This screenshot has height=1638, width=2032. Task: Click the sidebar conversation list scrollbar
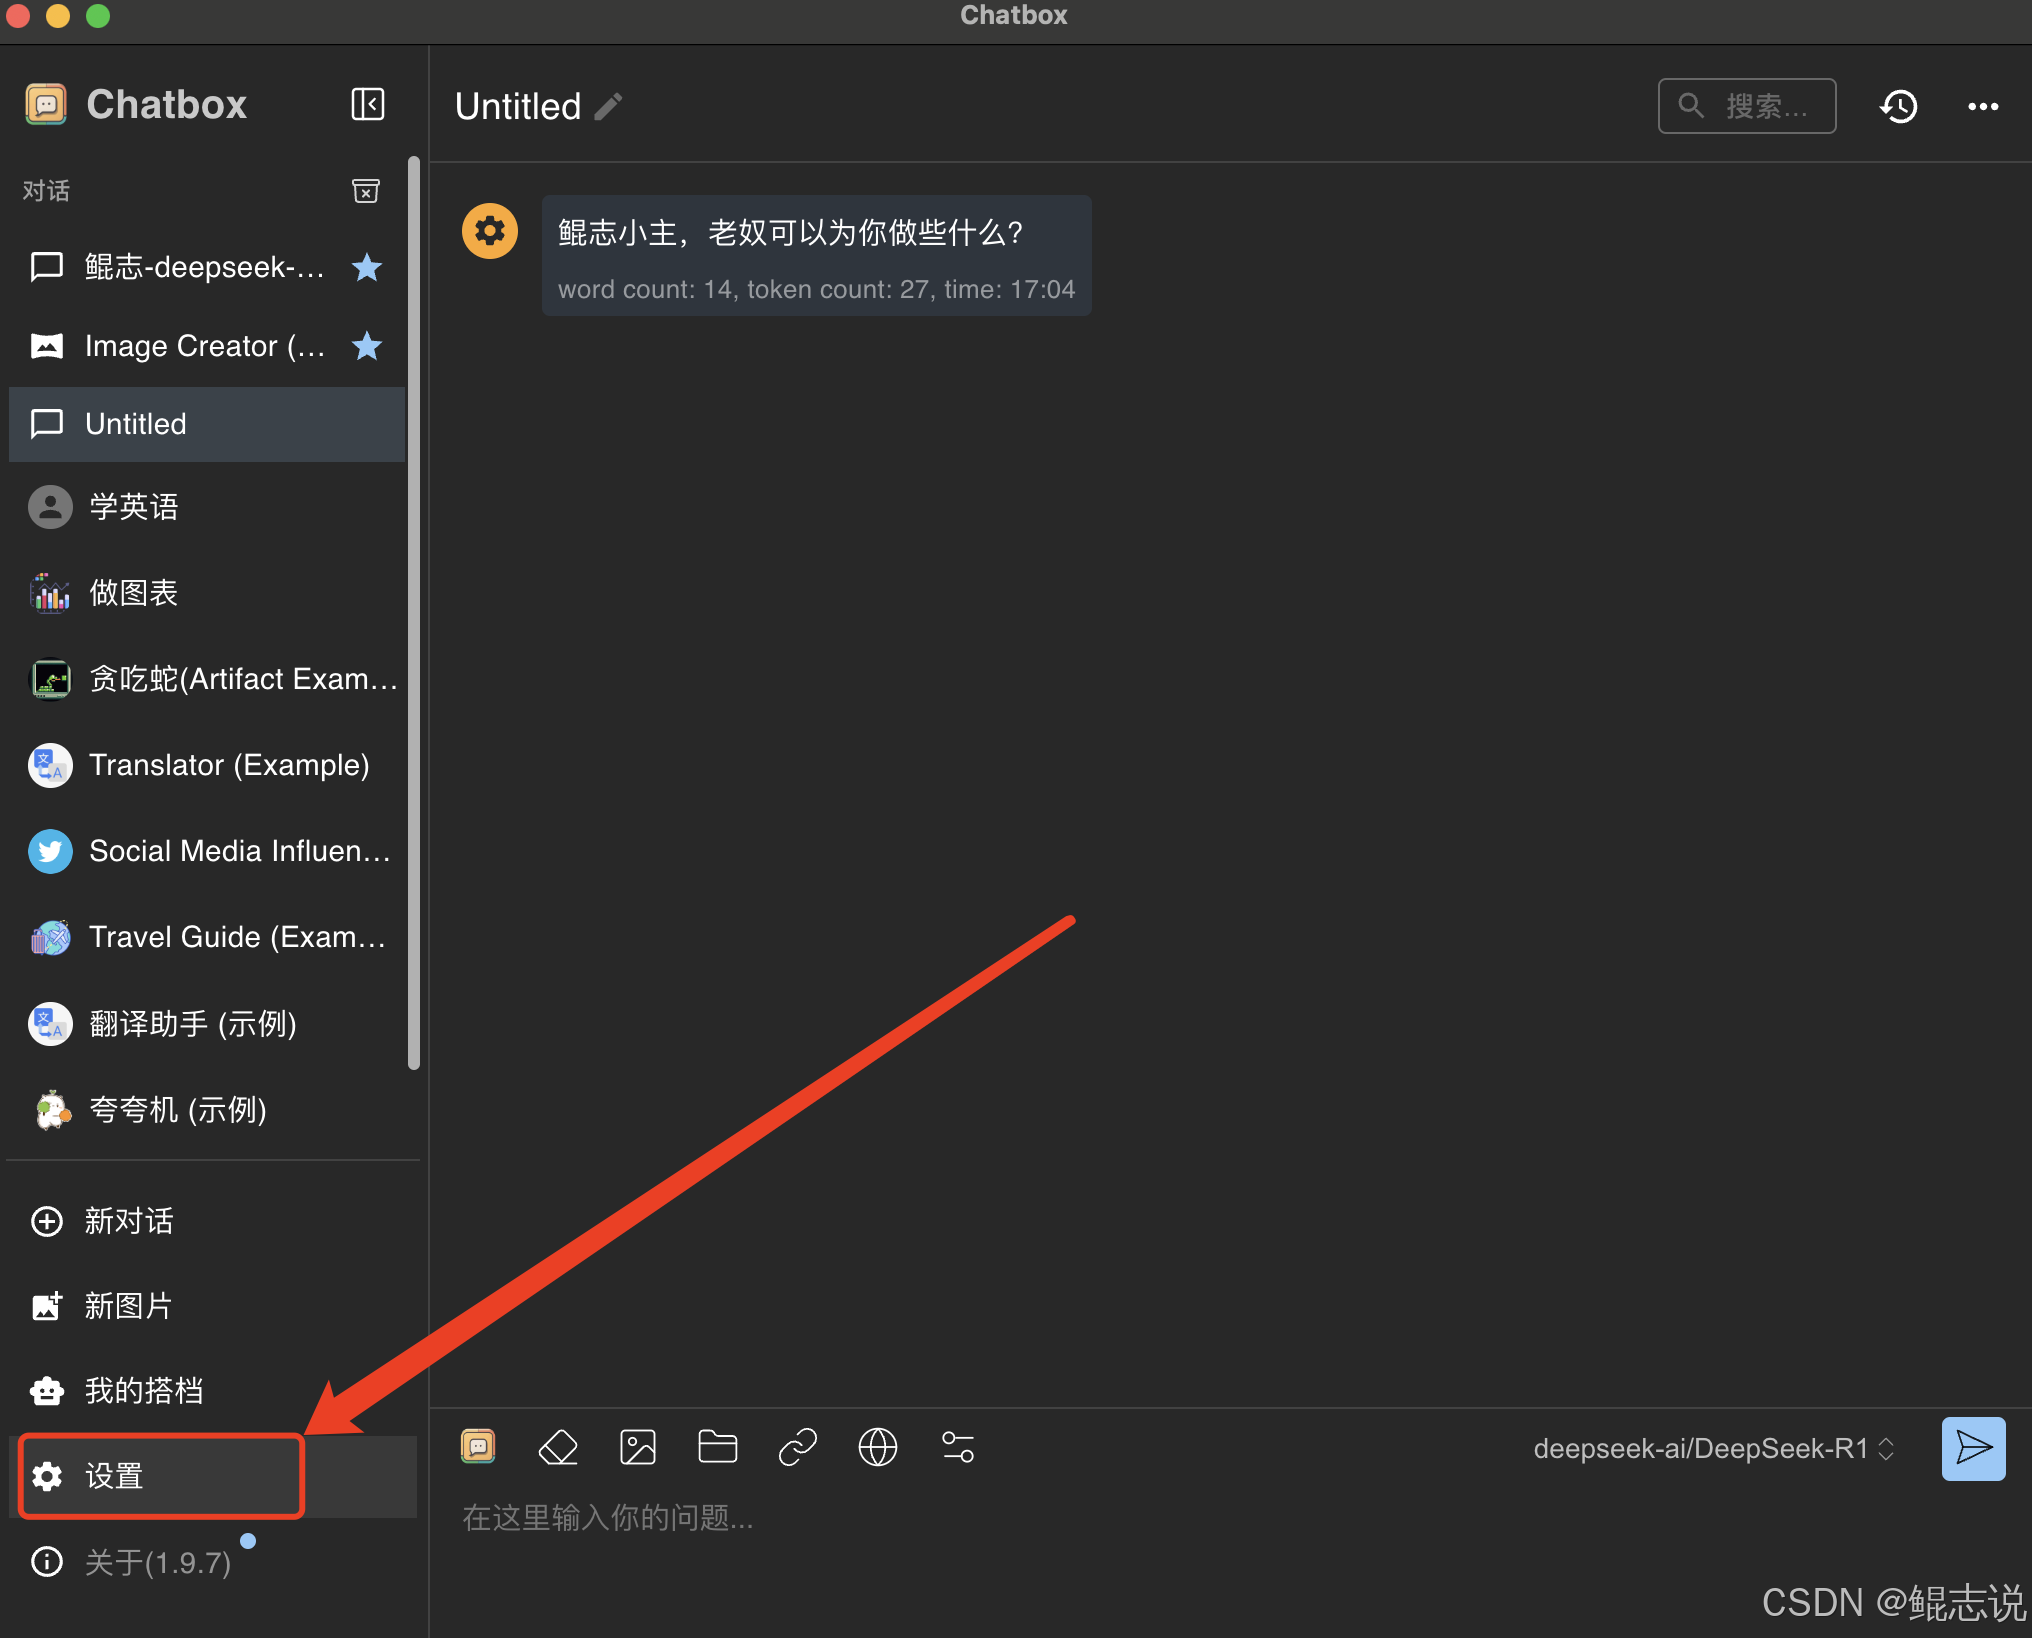pyautogui.click(x=413, y=612)
